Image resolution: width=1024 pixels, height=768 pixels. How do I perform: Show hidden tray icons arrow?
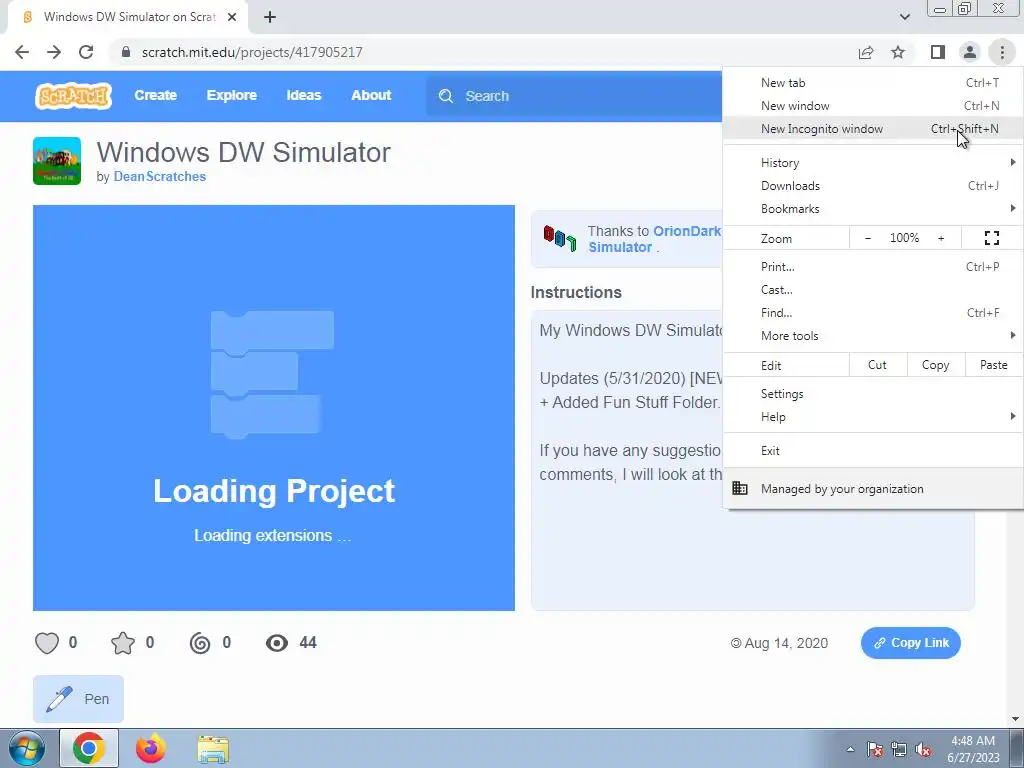pyautogui.click(x=850, y=749)
